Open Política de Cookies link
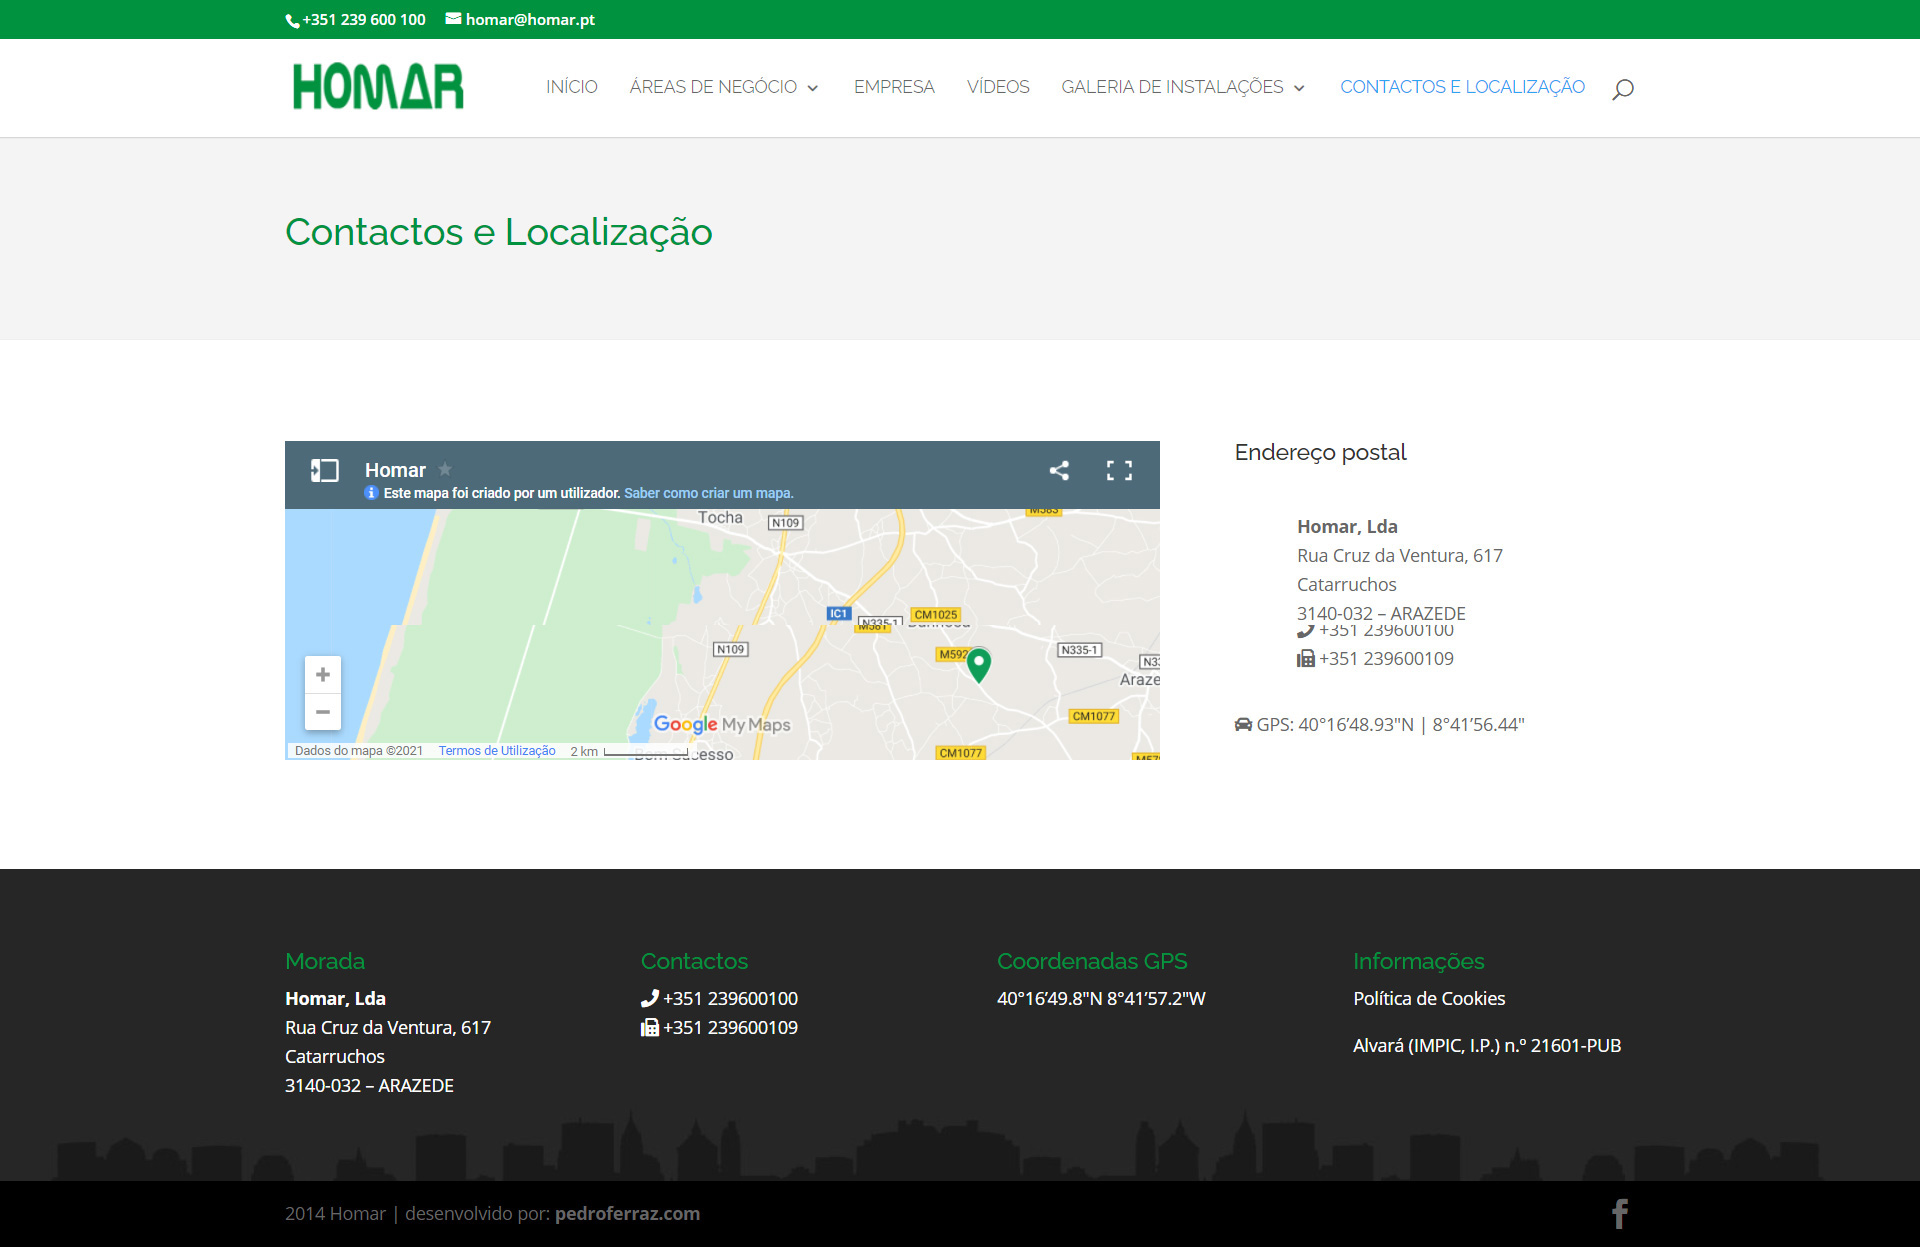The width and height of the screenshot is (1920, 1247). tap(1428, 998)
